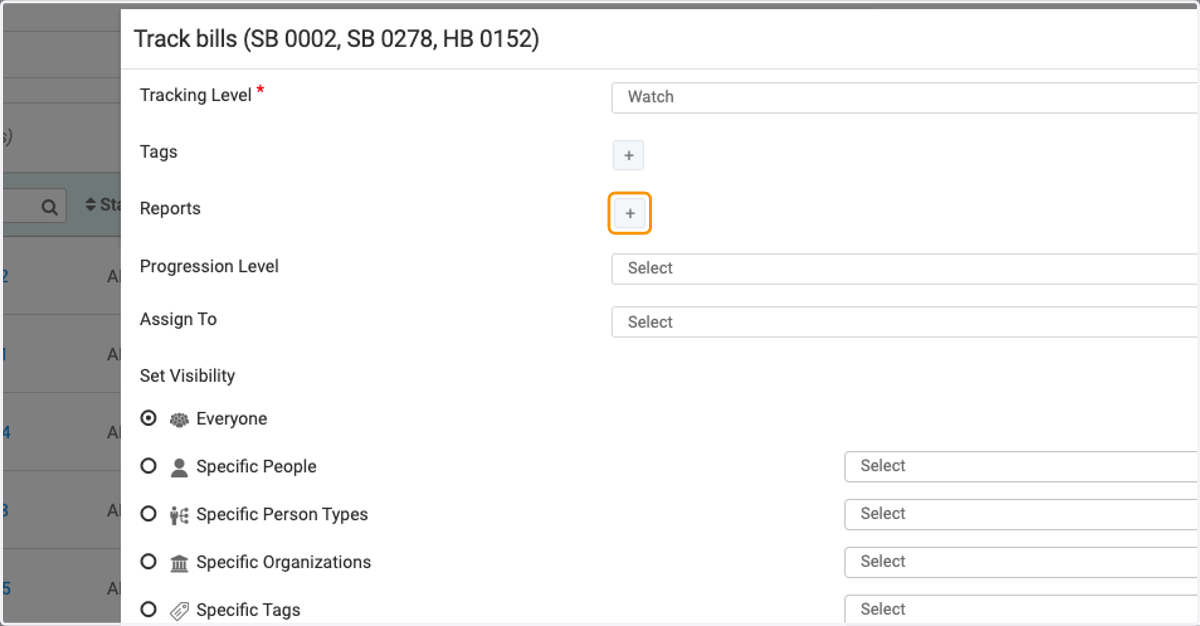Click the Specific Person Types icon
Image resolution: width=1200 pixels, height=626 pixels.
coord(179,515)
